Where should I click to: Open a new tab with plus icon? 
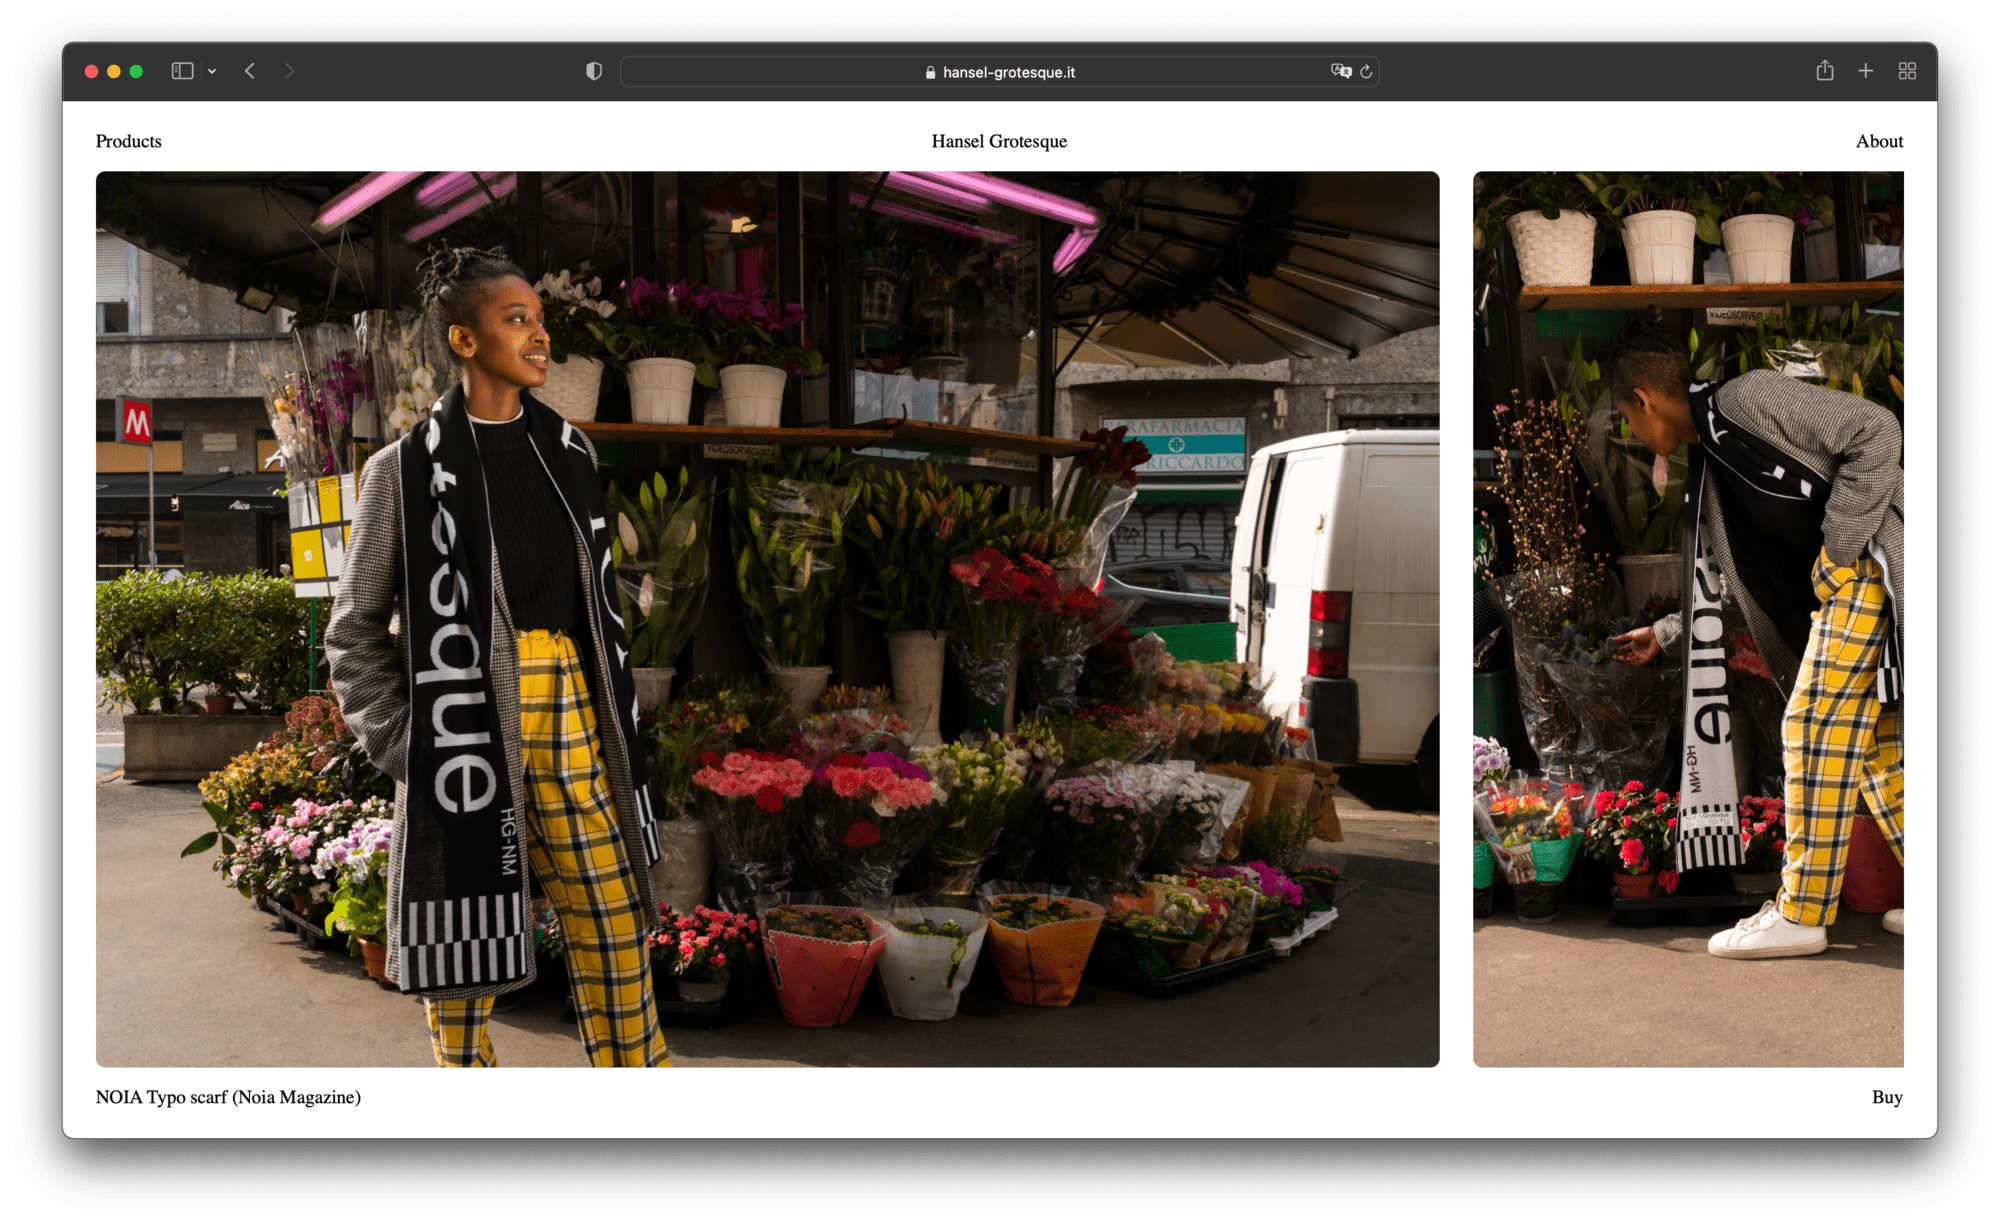[x=1866, y=71]
